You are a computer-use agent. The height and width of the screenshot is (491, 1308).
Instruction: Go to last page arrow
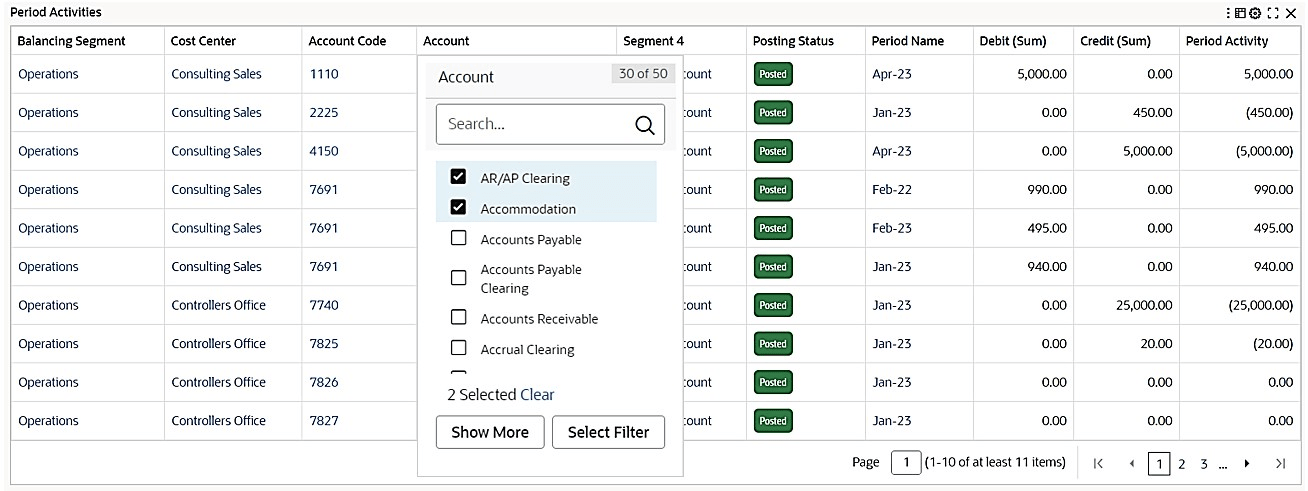(x=1280, y=463)
